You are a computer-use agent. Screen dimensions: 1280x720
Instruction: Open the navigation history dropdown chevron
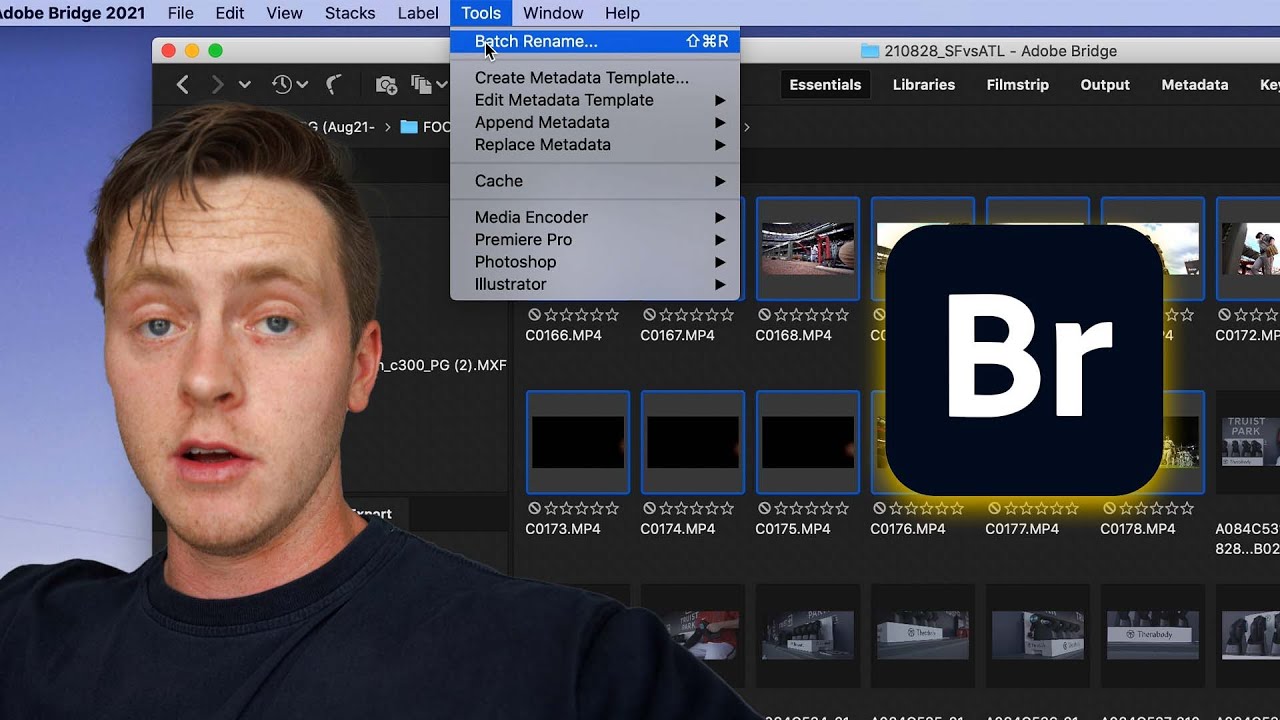coord(244,85)
